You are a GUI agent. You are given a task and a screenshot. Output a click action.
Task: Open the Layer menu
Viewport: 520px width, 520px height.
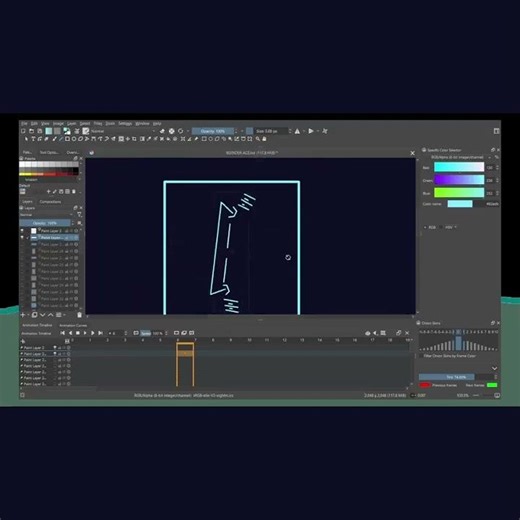coord(71,123)
